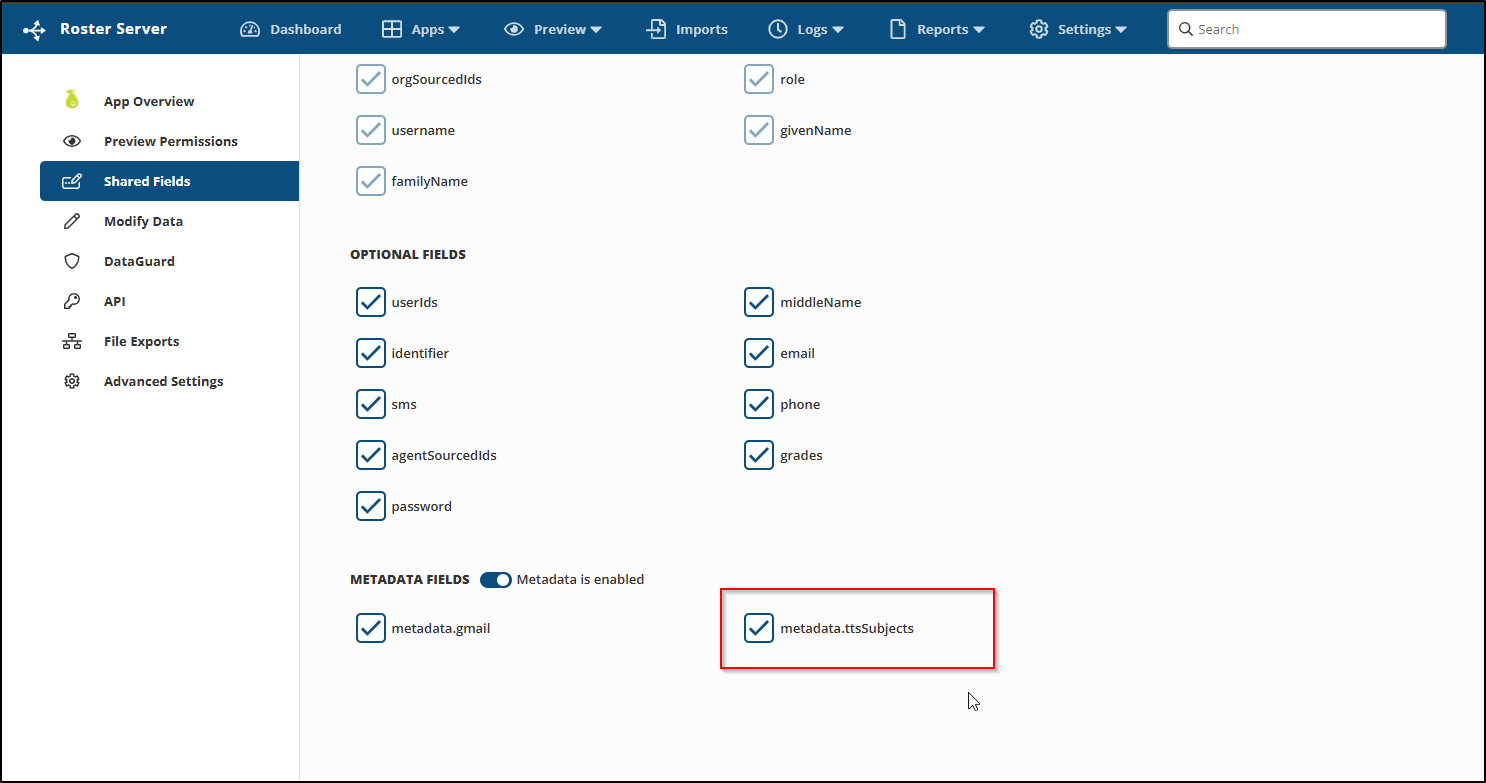Toggle the familyName checkbox
Viewport: 1486px width, 783px height.
371,181
